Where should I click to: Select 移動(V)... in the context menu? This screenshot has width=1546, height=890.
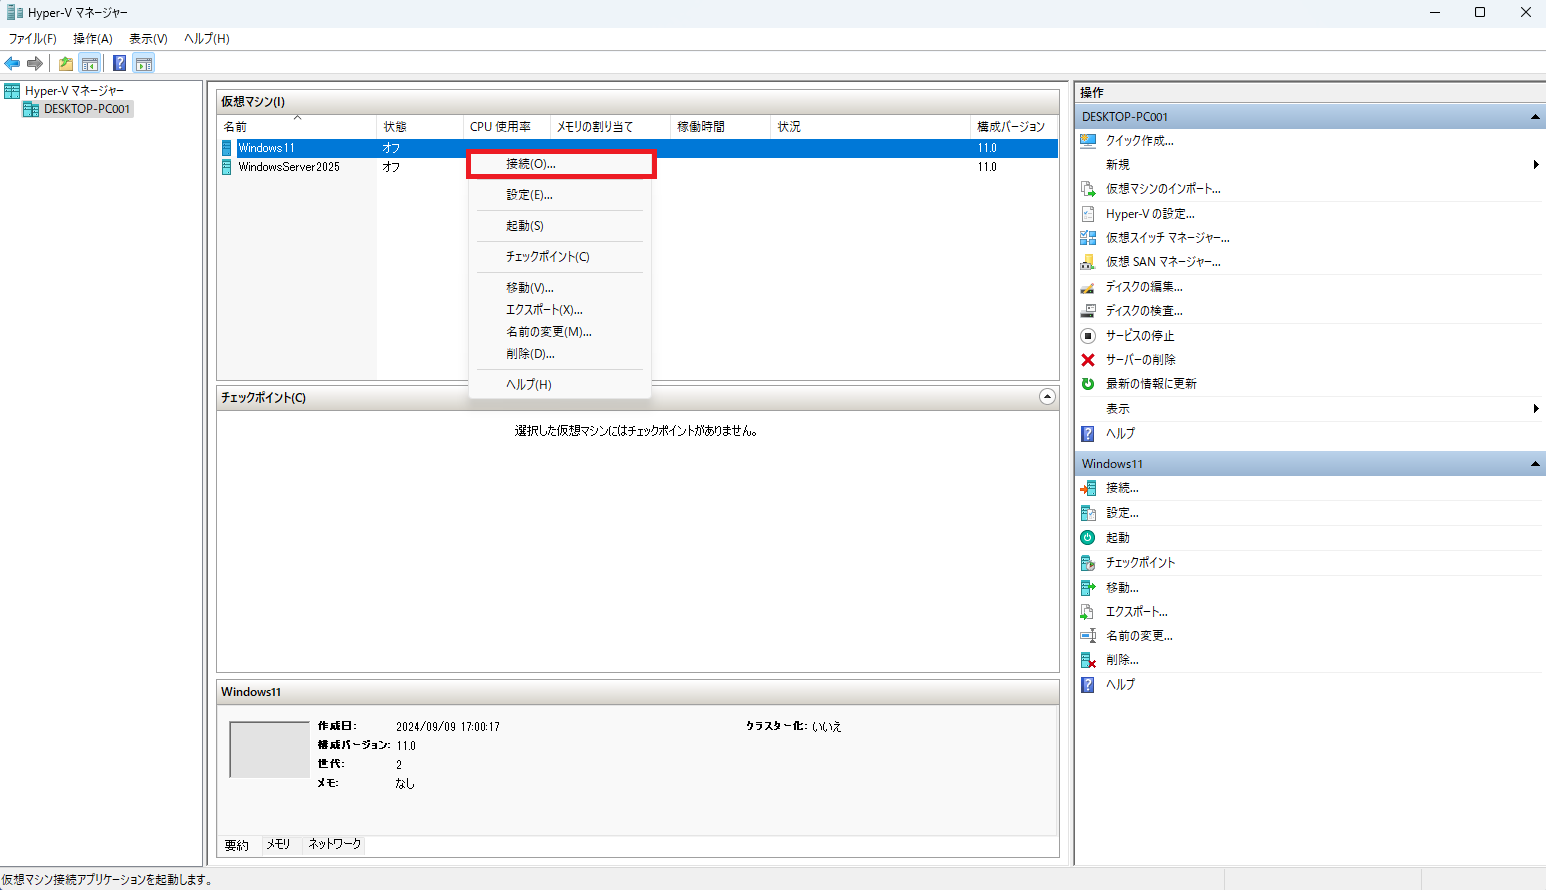click(560, 288)
